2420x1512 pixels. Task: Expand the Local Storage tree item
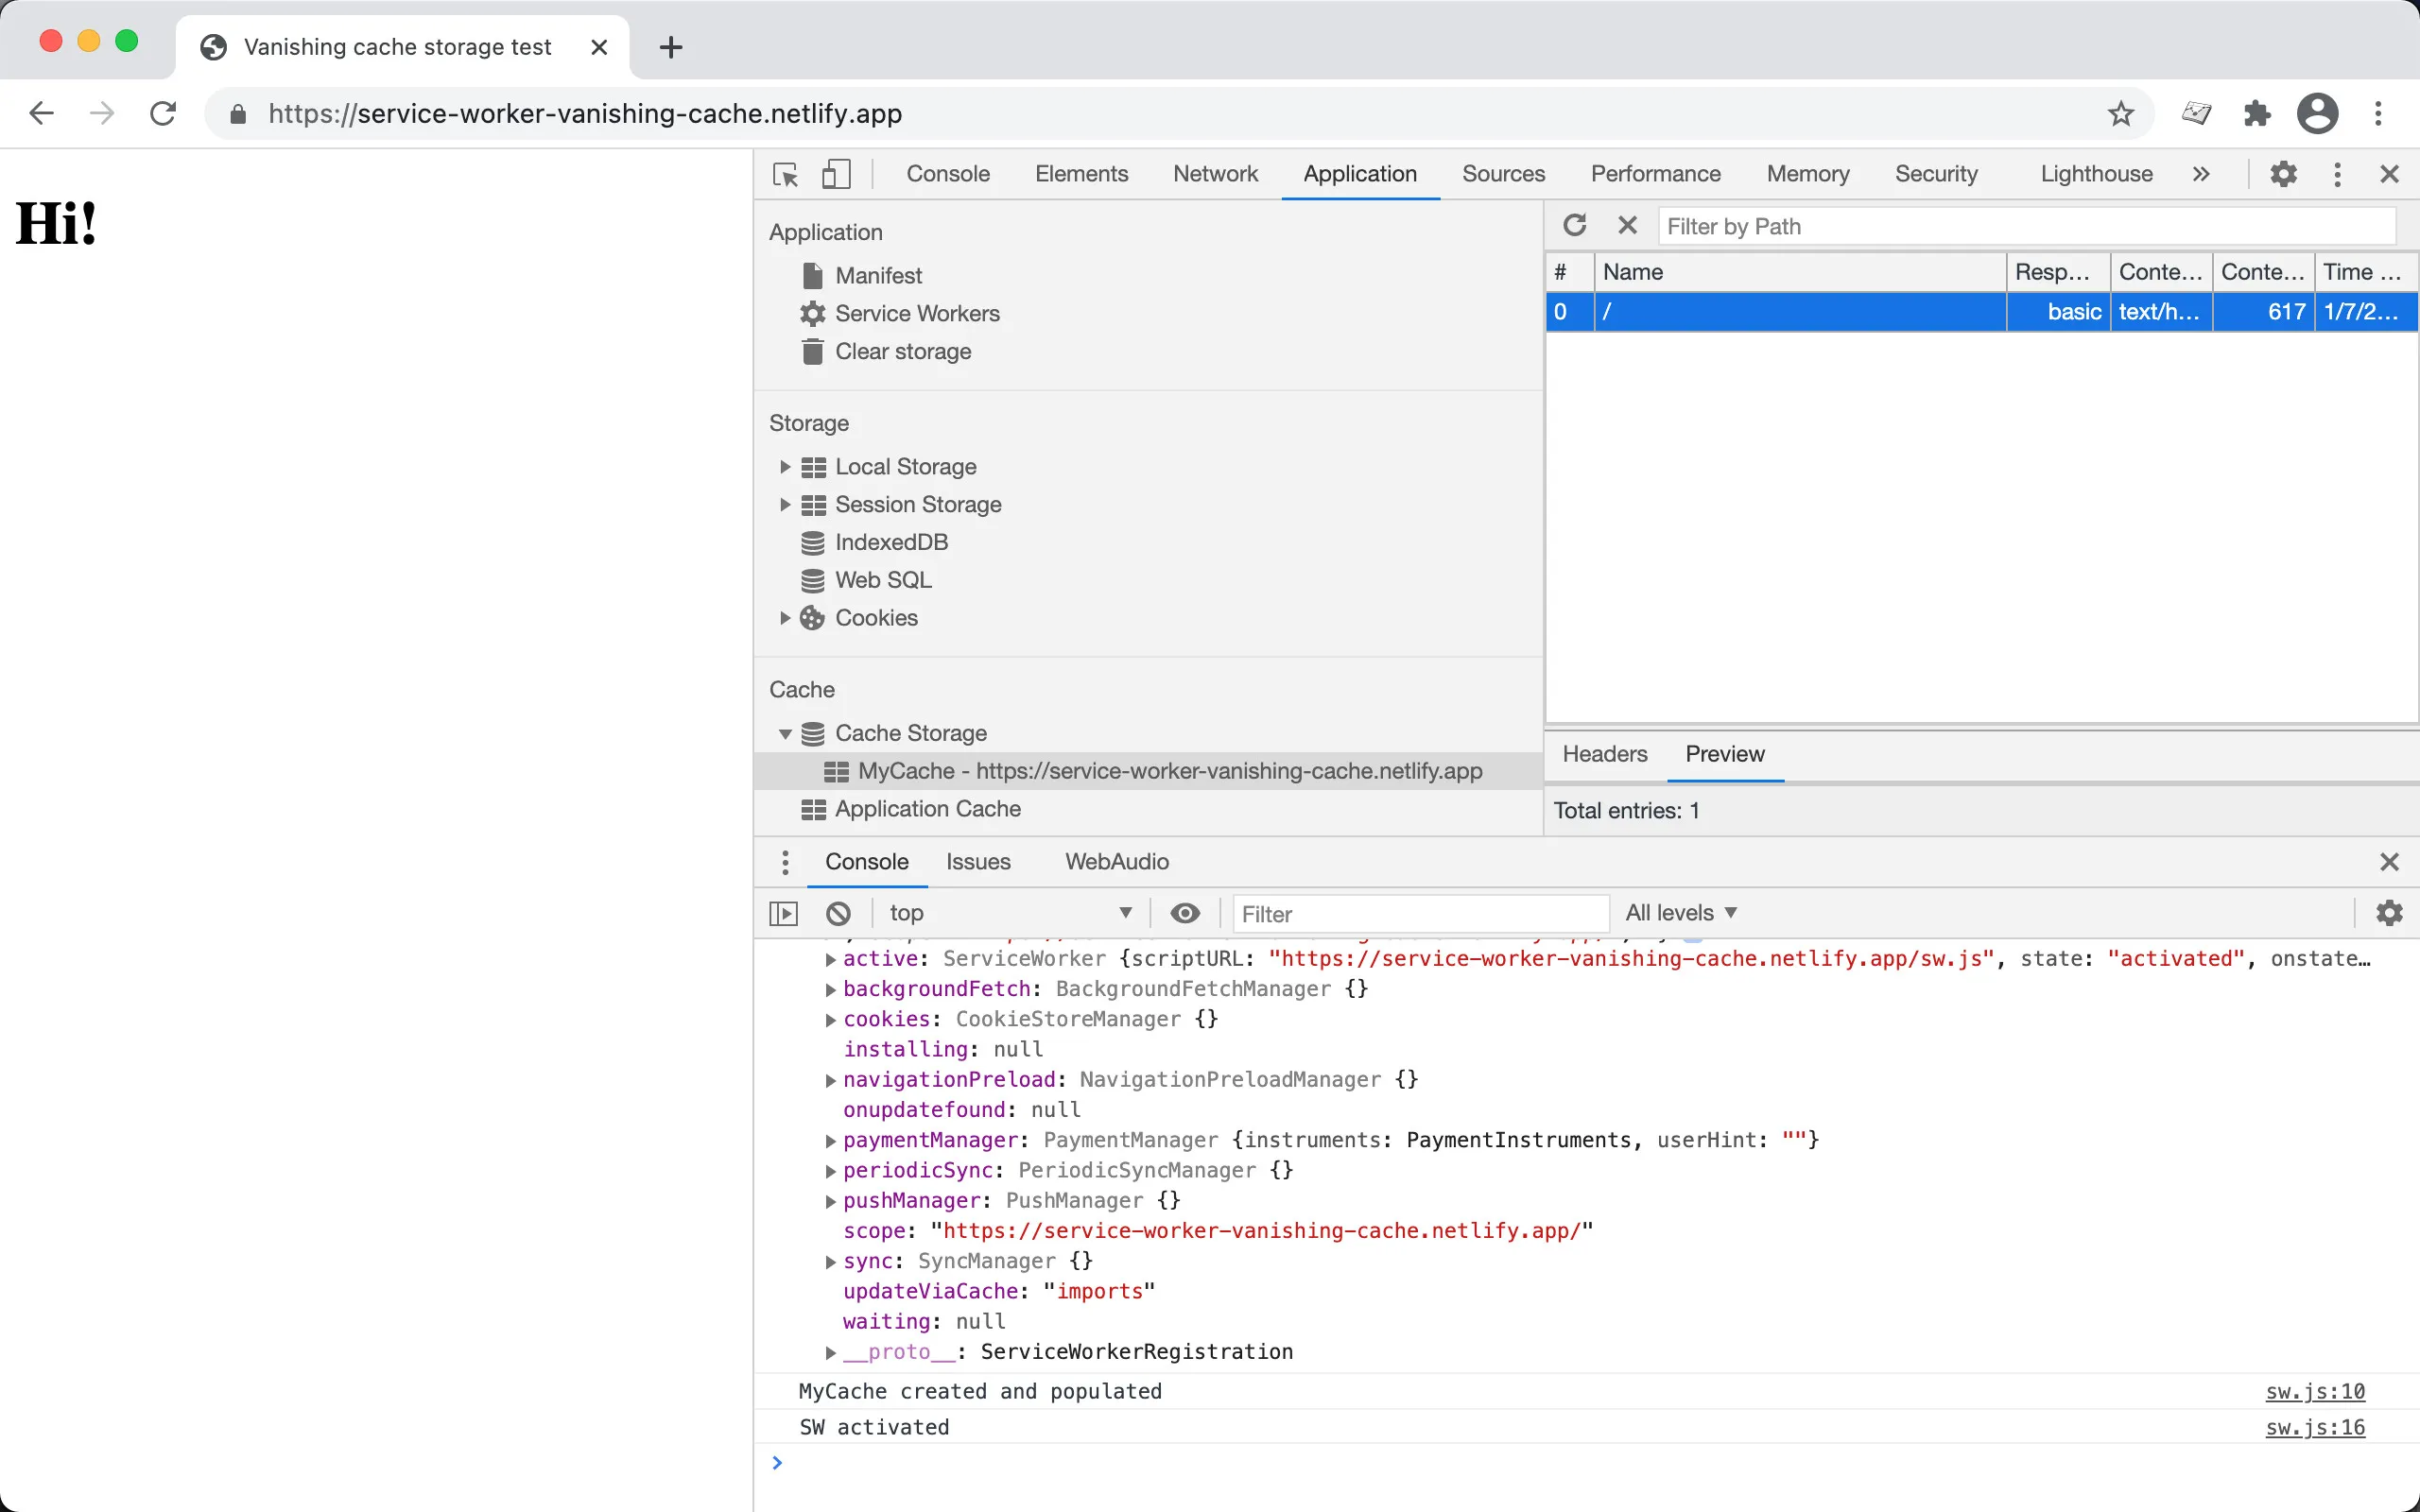pyautogui.click(x=785, y=467)
